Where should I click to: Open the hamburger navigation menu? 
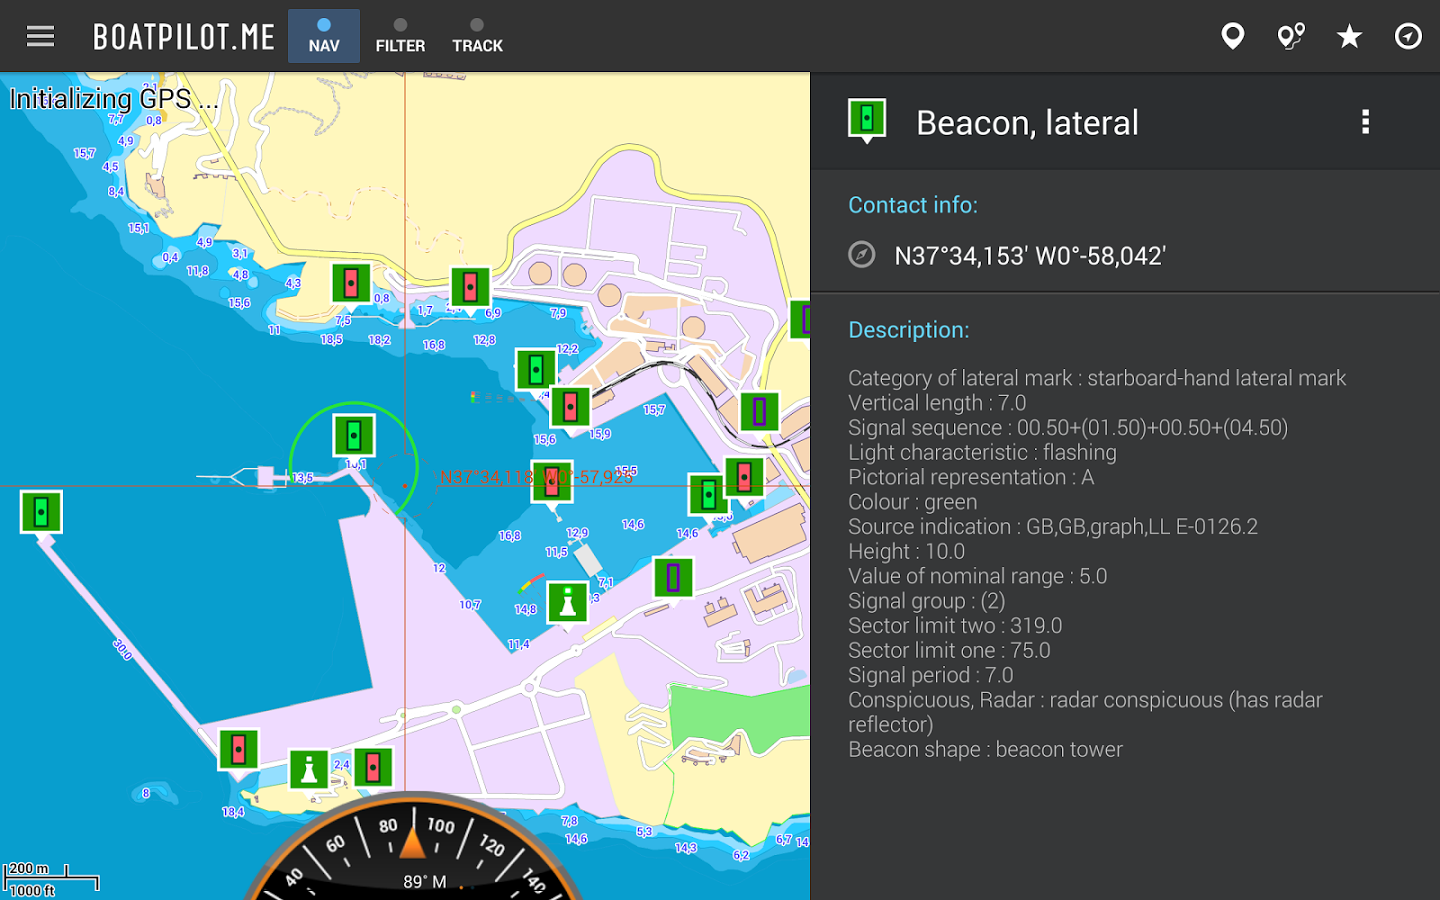(x=40, y=37)
